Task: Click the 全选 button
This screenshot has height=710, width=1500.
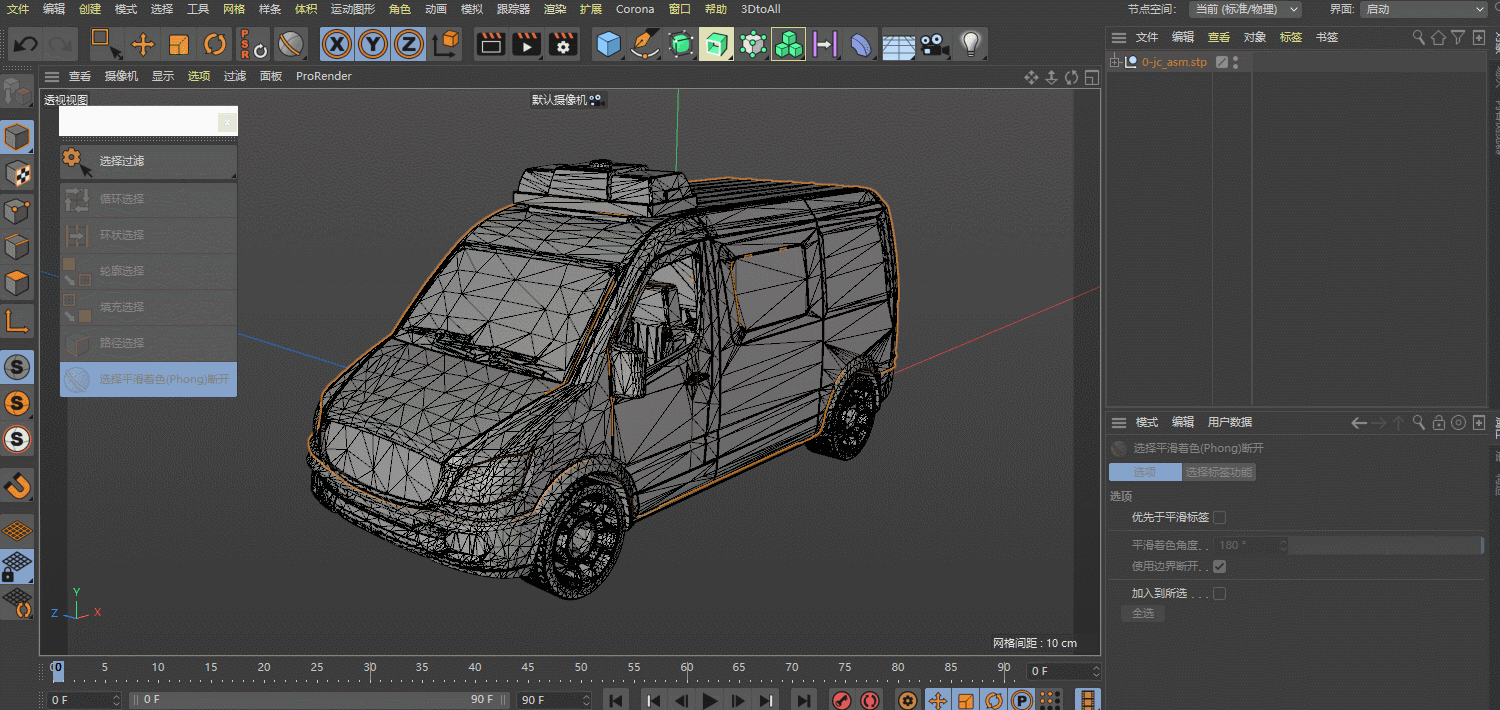Action: point(1142,613)
